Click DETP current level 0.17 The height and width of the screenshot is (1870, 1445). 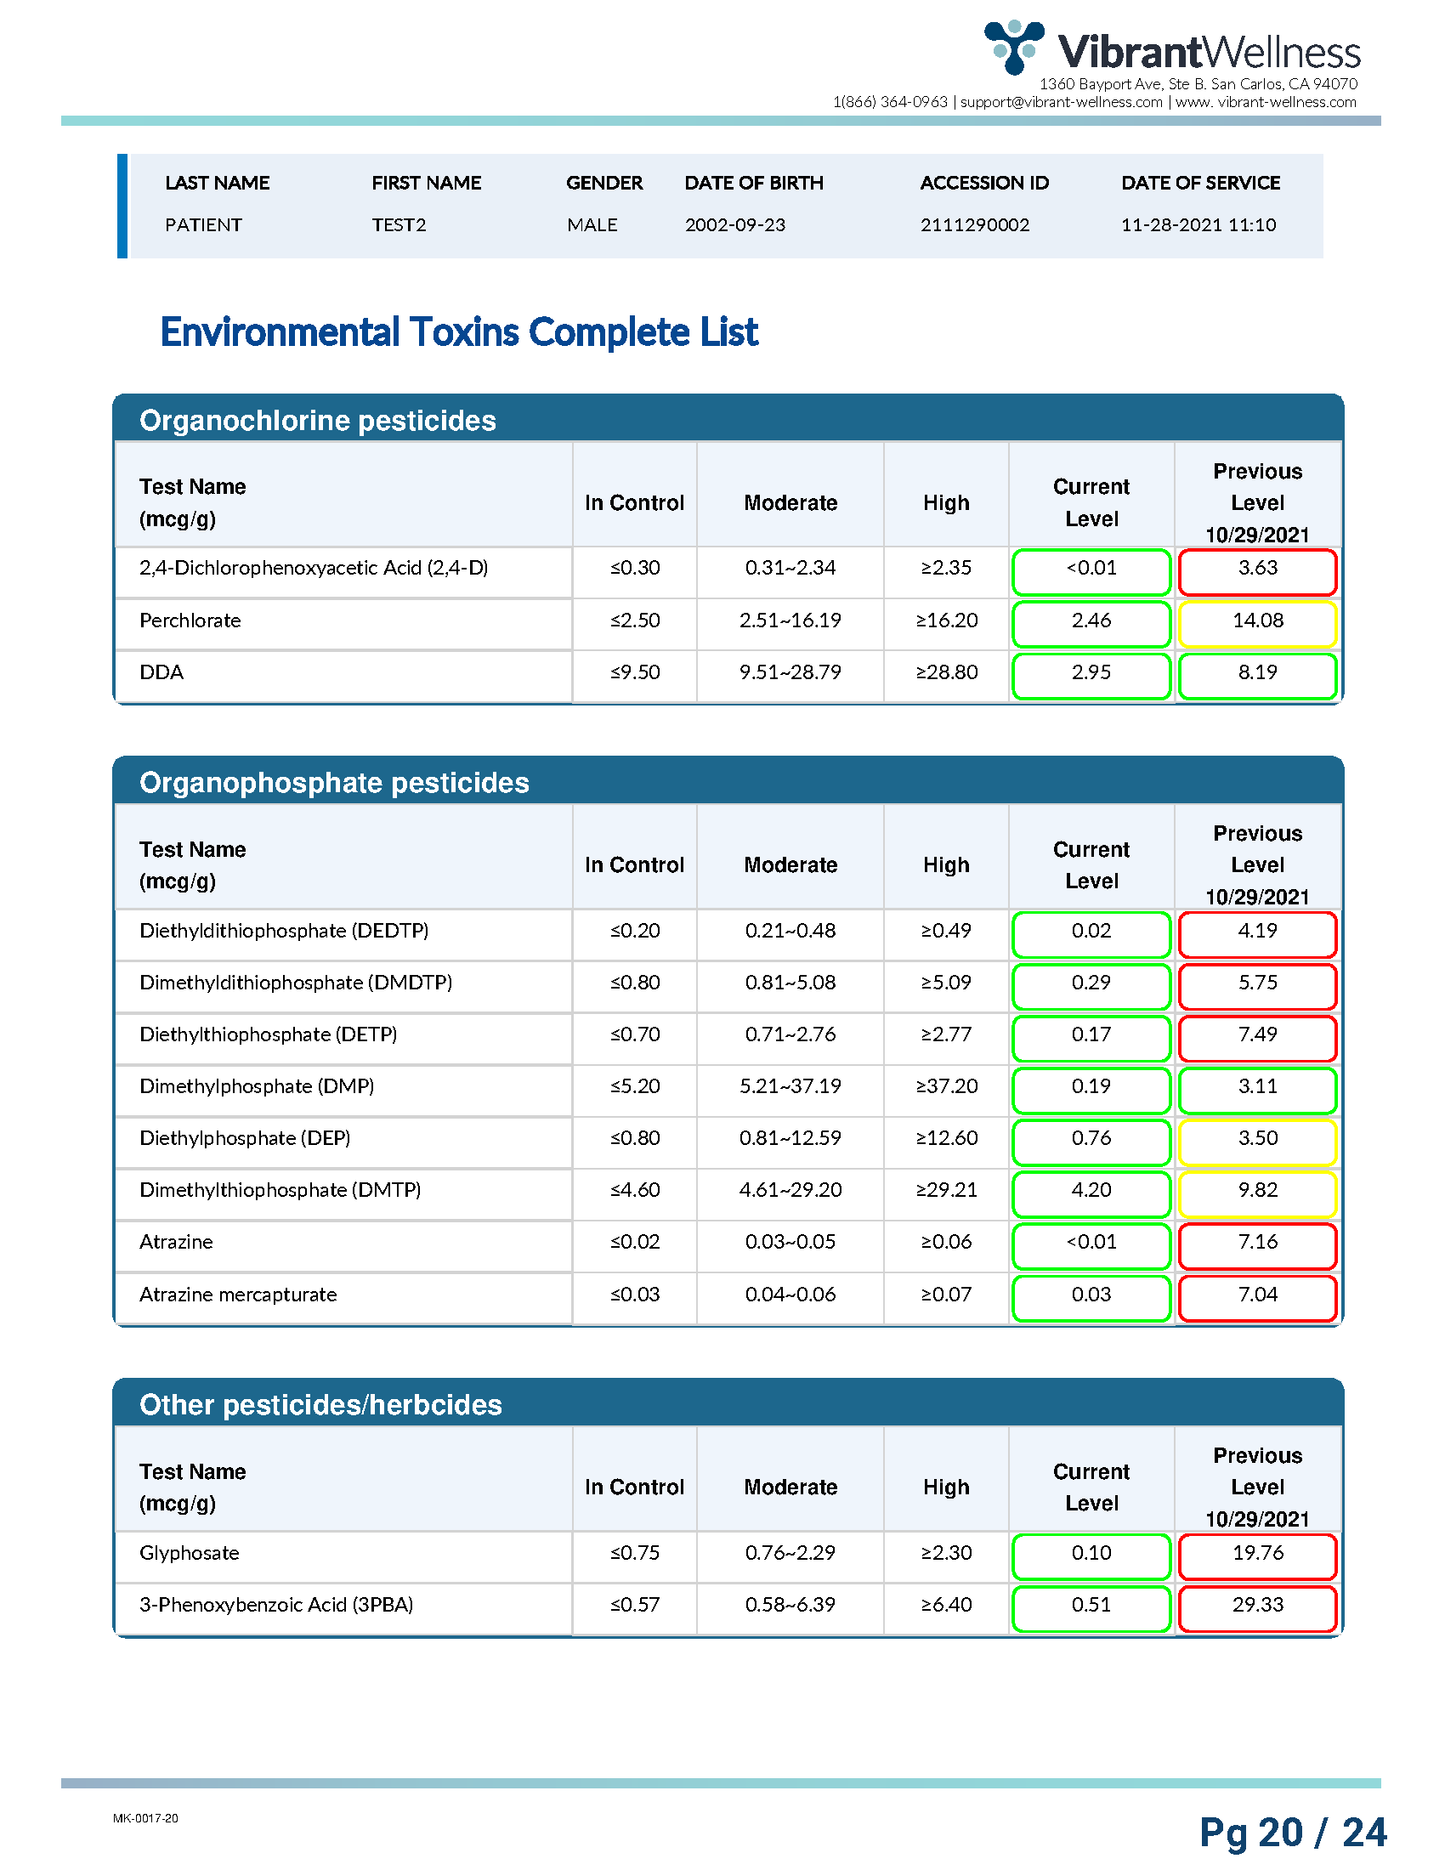tap(1091, 1039)
